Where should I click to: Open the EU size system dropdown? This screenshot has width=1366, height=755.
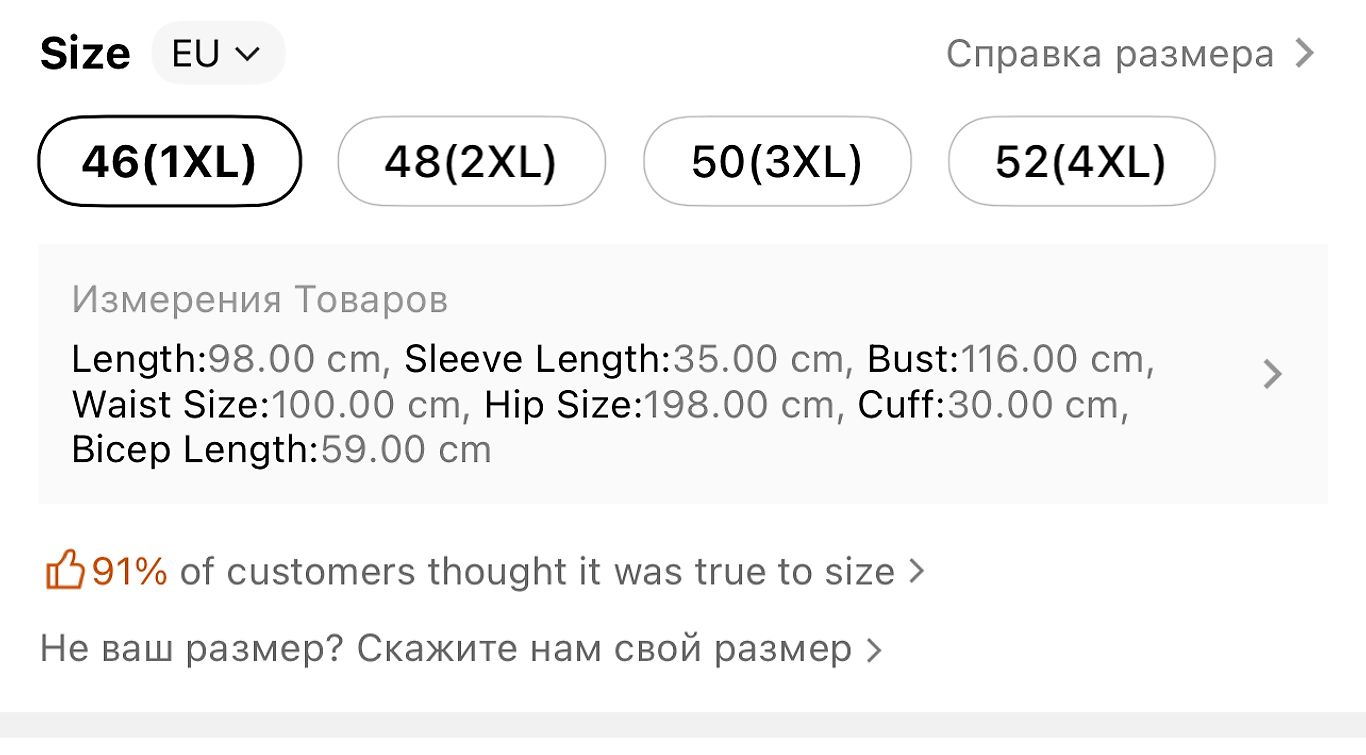tap(218, 53)
